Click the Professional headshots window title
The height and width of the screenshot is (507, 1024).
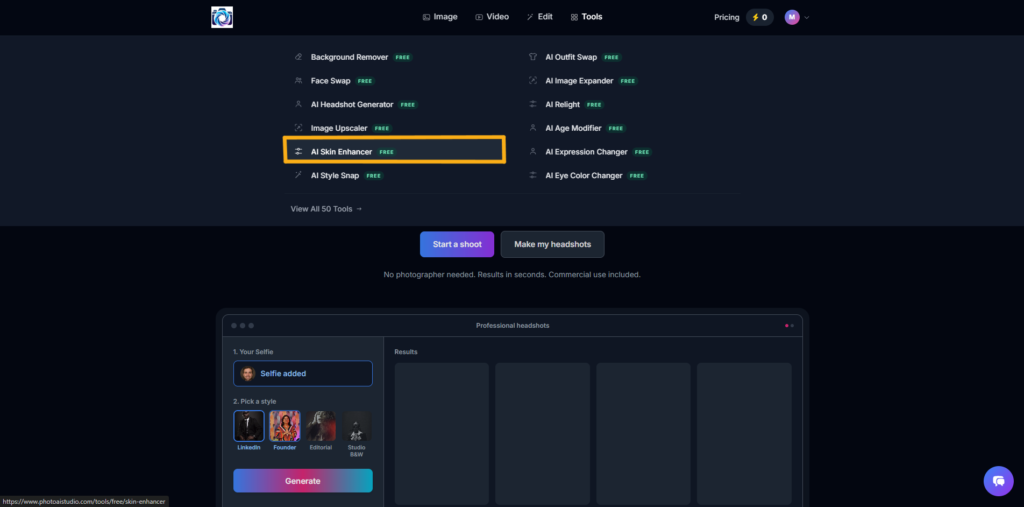512,325
